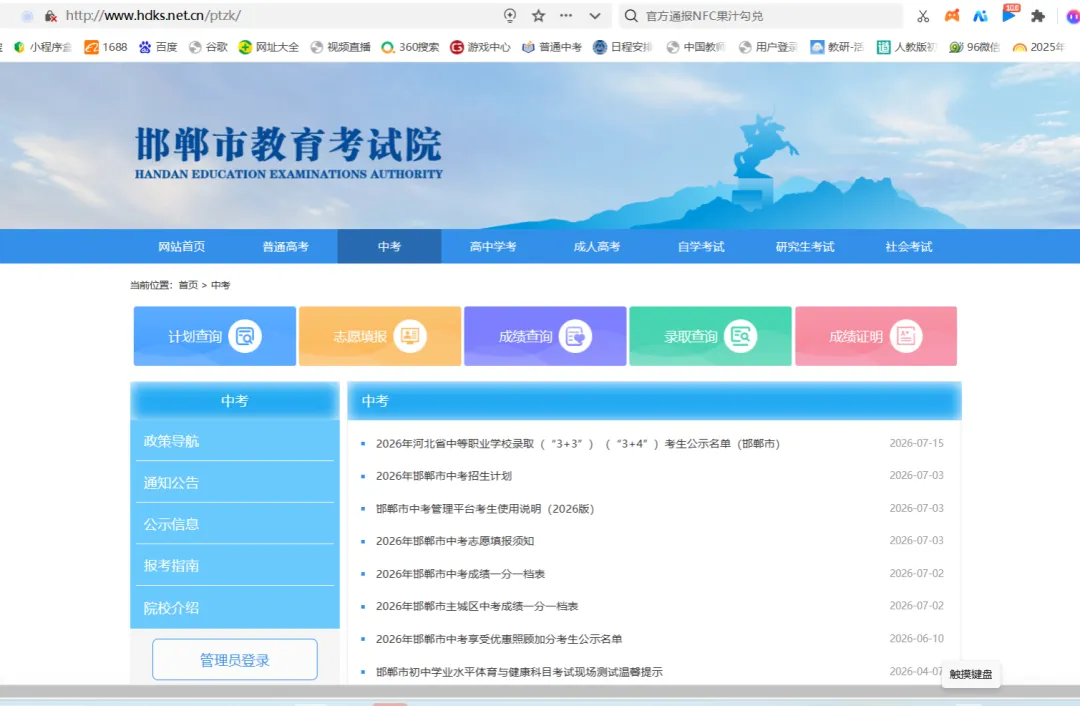Open the 成人高考 navigation tab
Image resolution: width=1080 pixels, height=706 pixels.
[597, 247]
